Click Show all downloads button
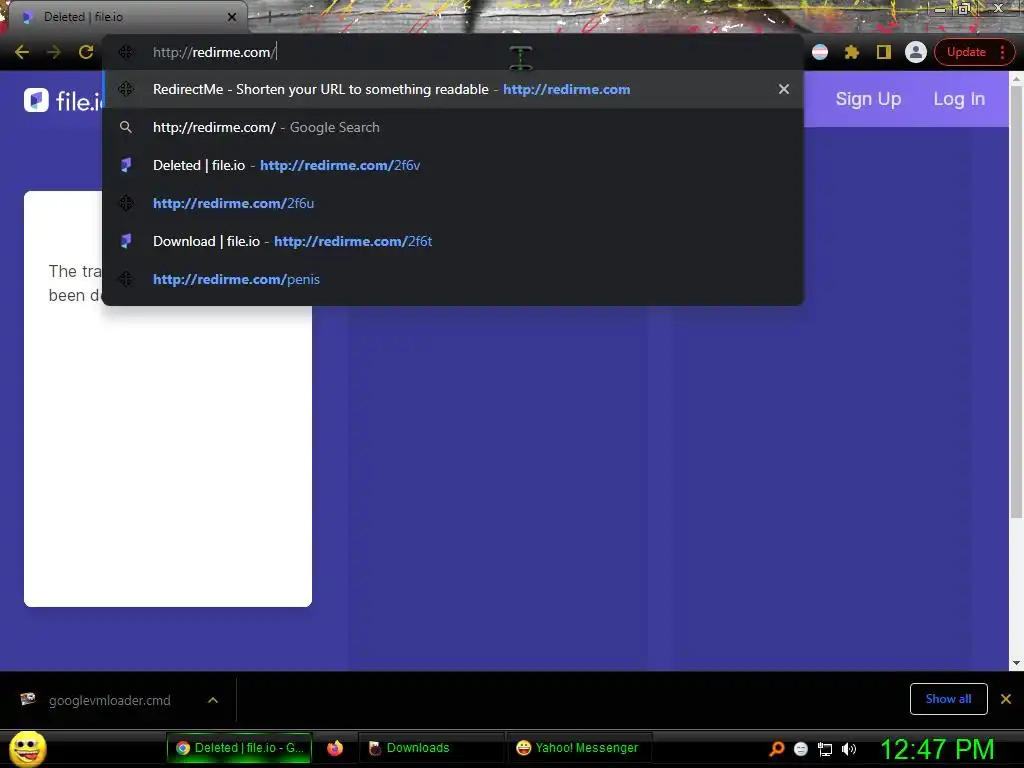The width and height of the screenshot is (1024, 768). click(x=948, y=699)
